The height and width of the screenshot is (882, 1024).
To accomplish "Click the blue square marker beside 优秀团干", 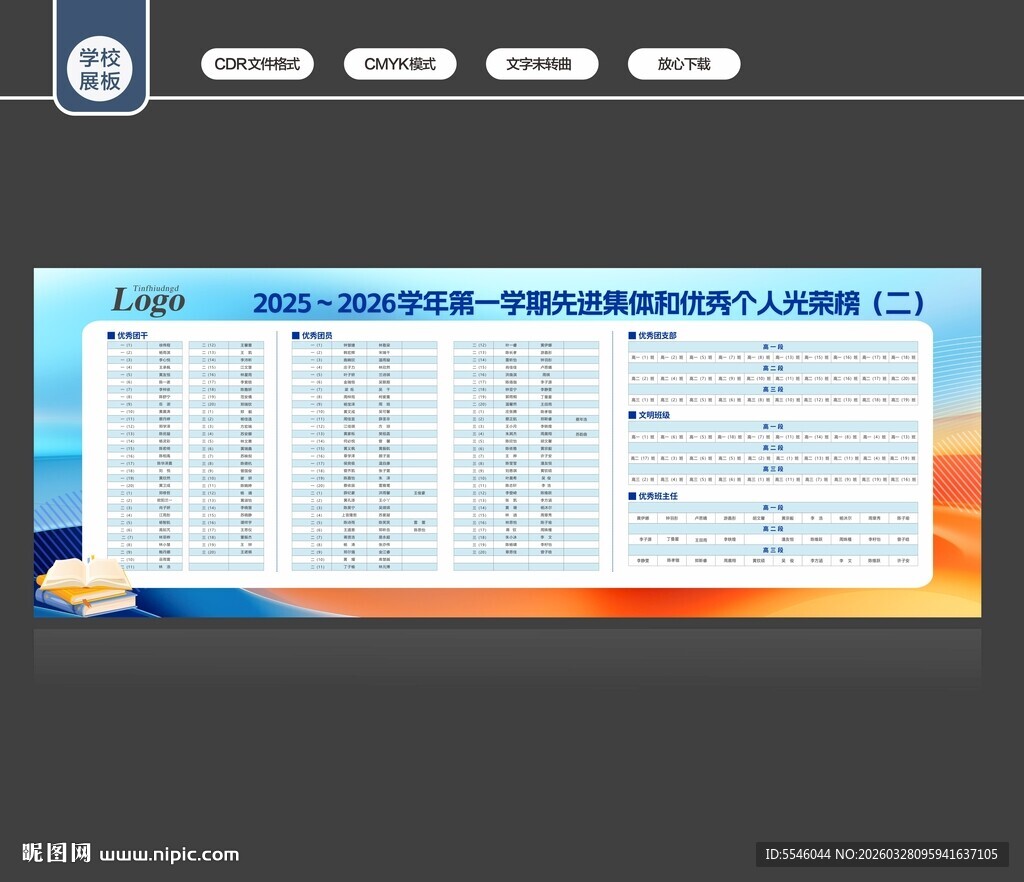I will (112, 335).
